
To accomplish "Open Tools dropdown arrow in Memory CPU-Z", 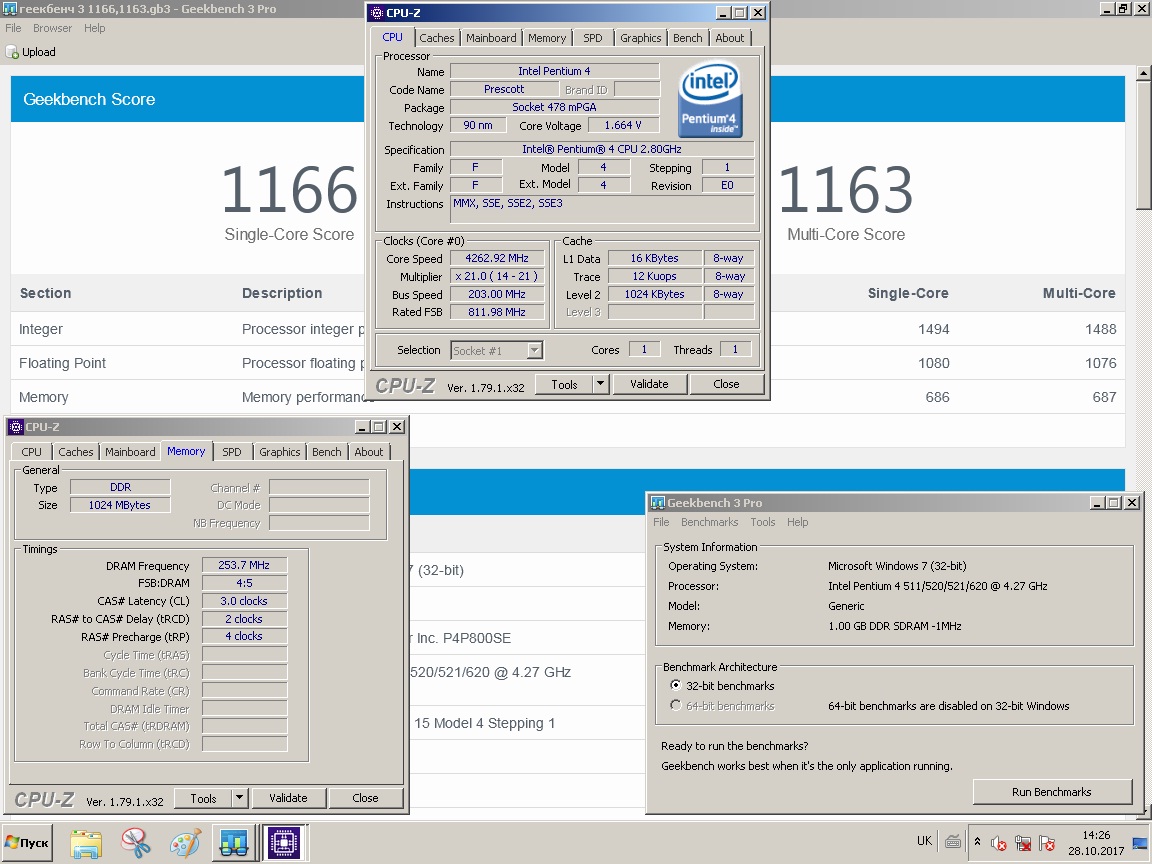I will pos(239,798).
